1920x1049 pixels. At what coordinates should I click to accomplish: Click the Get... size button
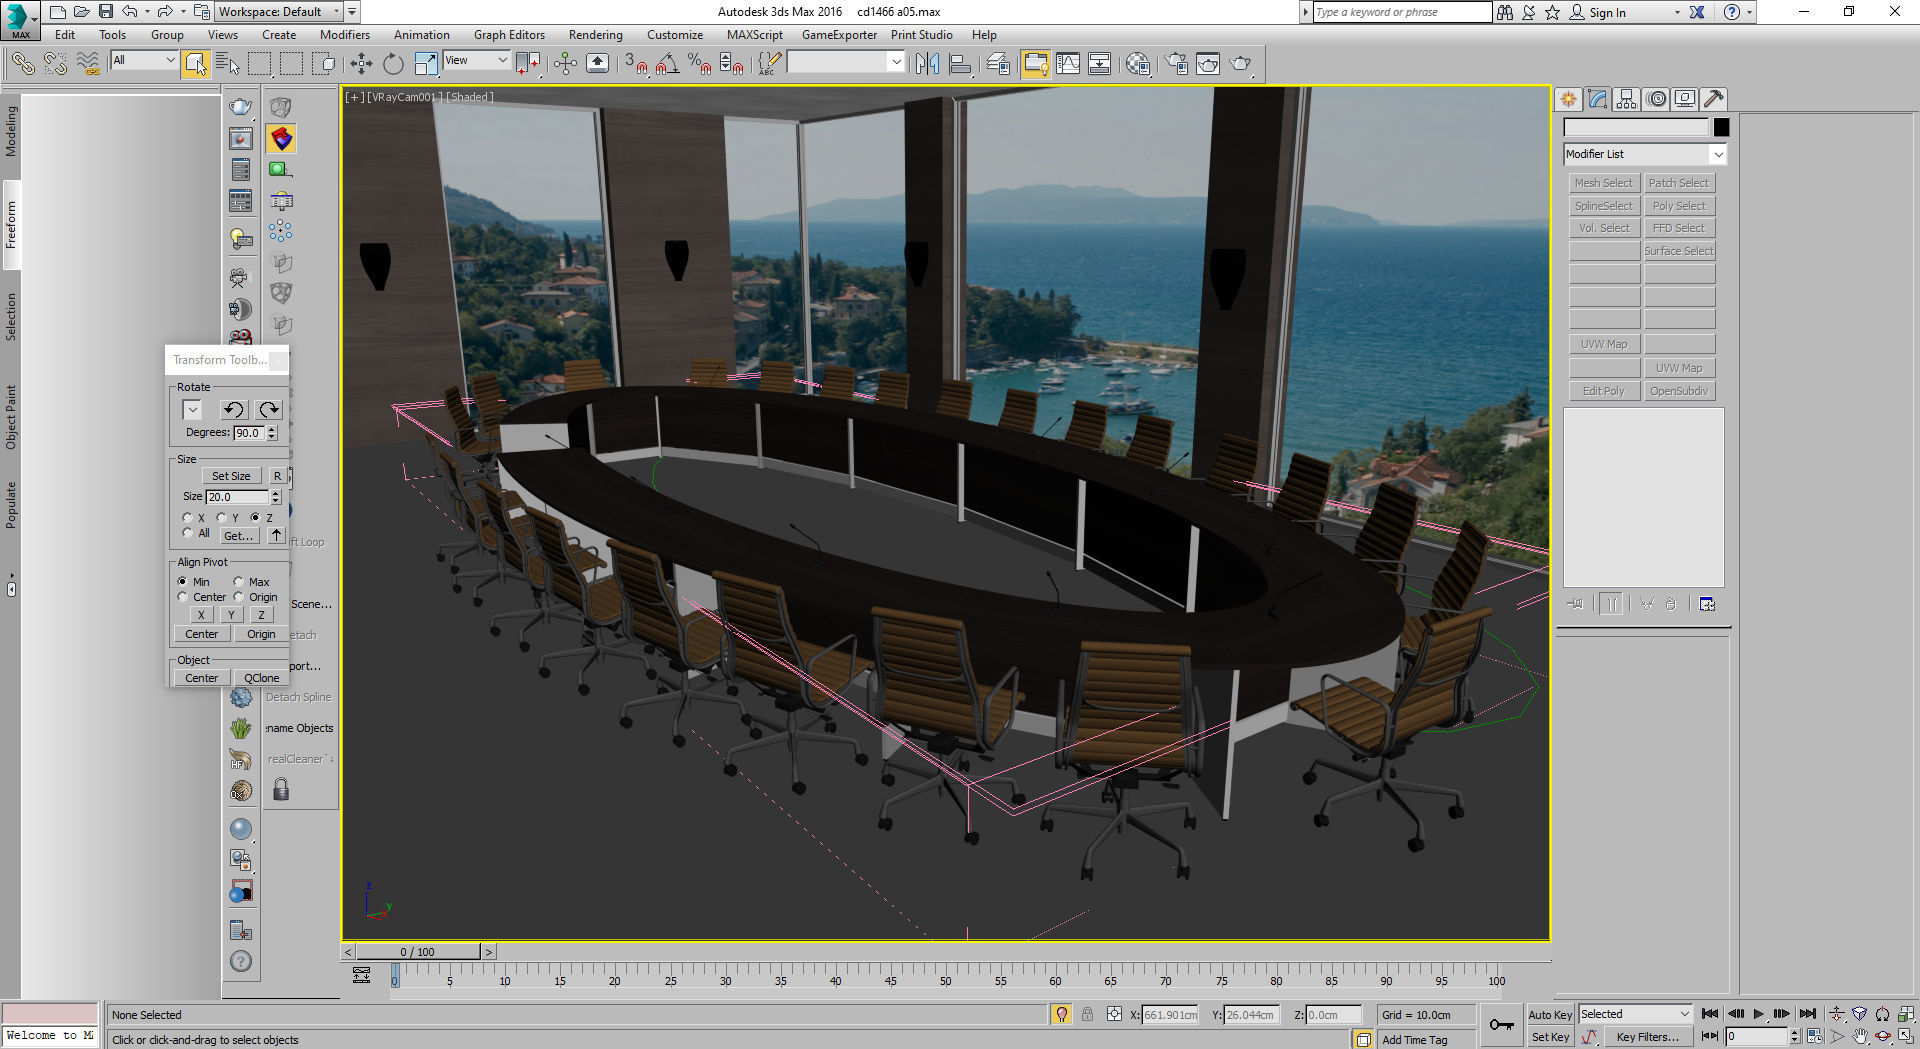coord(239,536)
